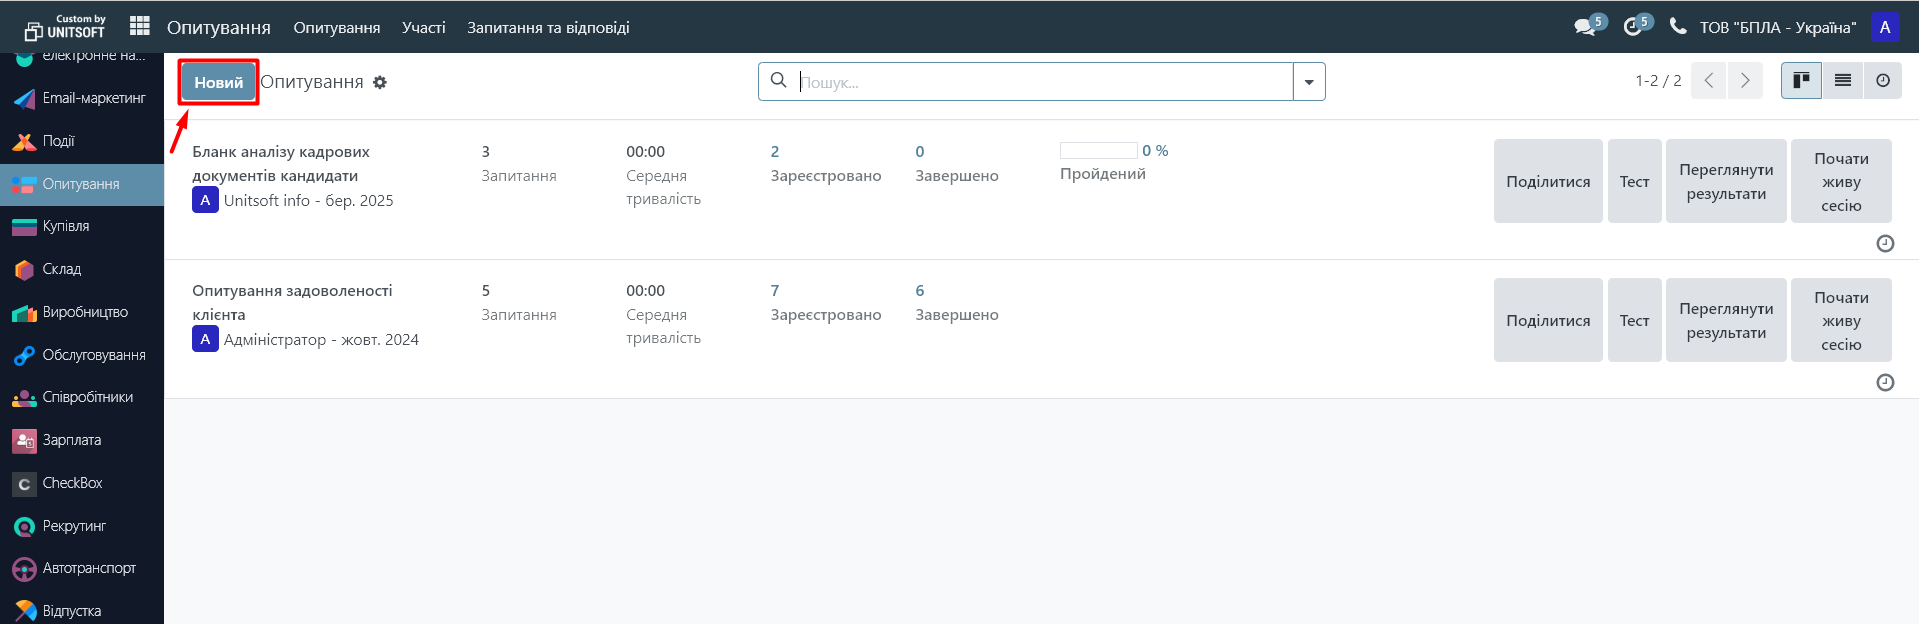Screen dimensions: 1919x624
Task: Click the activity clock on first survey
Action: 1885,243
